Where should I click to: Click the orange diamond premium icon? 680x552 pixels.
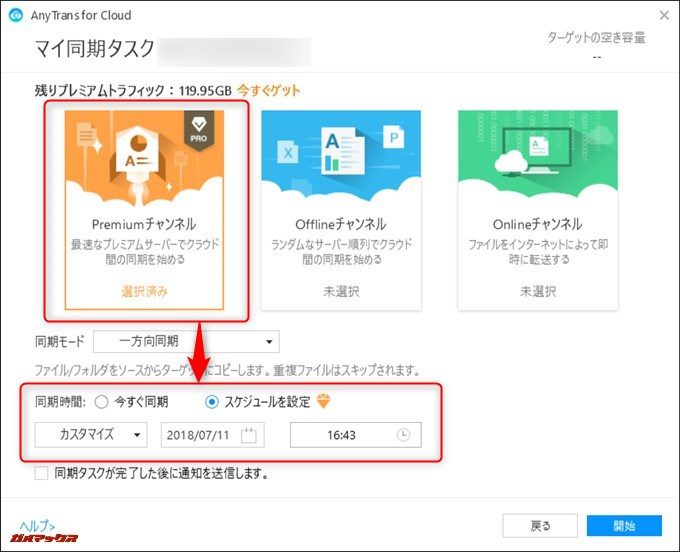pyautogui.click(x=323, y=402)
